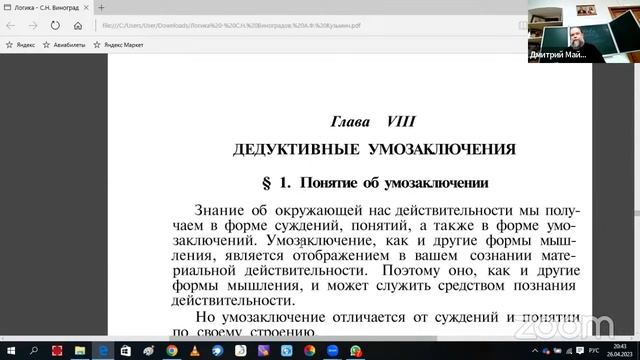The width and height of the screenshot is (640, 360).
Task: Open Google Chrome from the taskbar
Action: [172, 351]
